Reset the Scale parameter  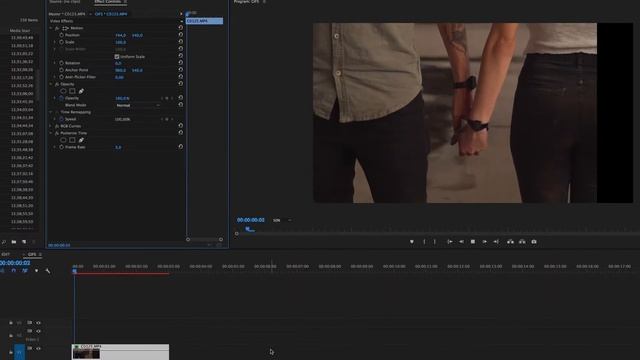pyautogui.click(x=180, y=42)
